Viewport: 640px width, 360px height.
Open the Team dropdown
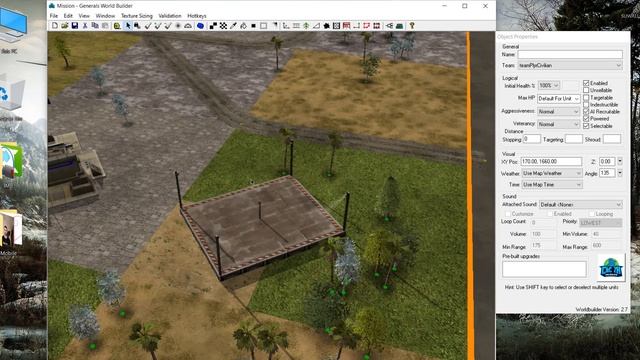pyautogui.click(x=570, y=65)
